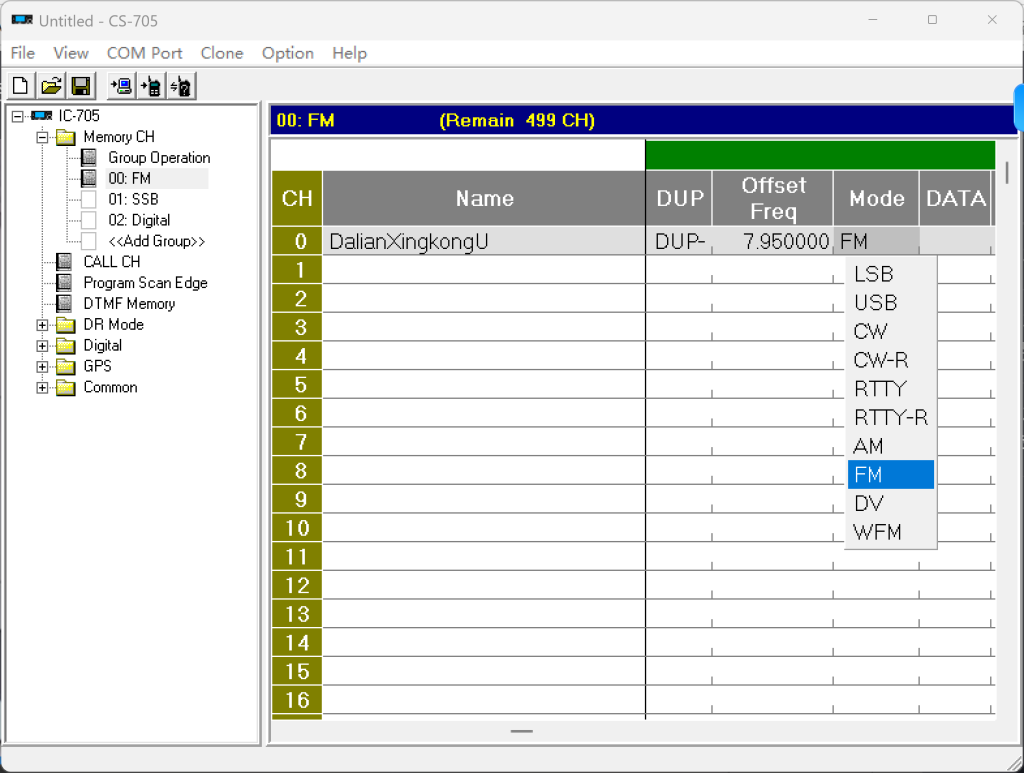The image size is (1024, 773).
Task: Click the blank icon beside 02: Digital
Action: coord(89,220)
